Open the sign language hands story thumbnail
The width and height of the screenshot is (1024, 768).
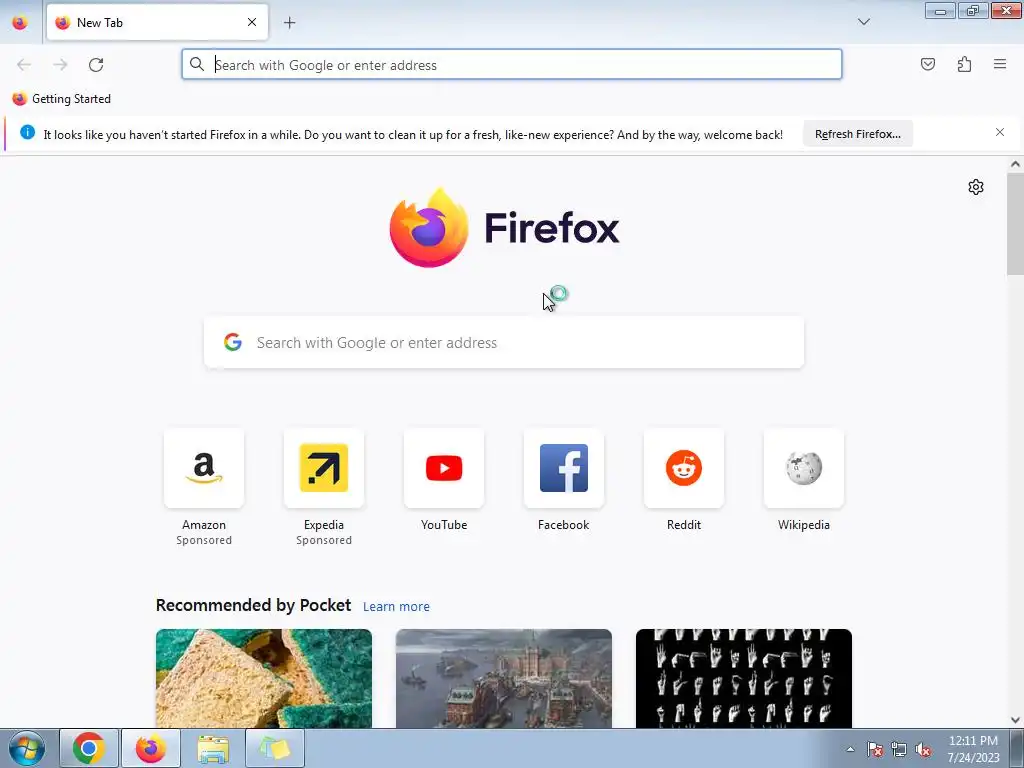(744, 679)
